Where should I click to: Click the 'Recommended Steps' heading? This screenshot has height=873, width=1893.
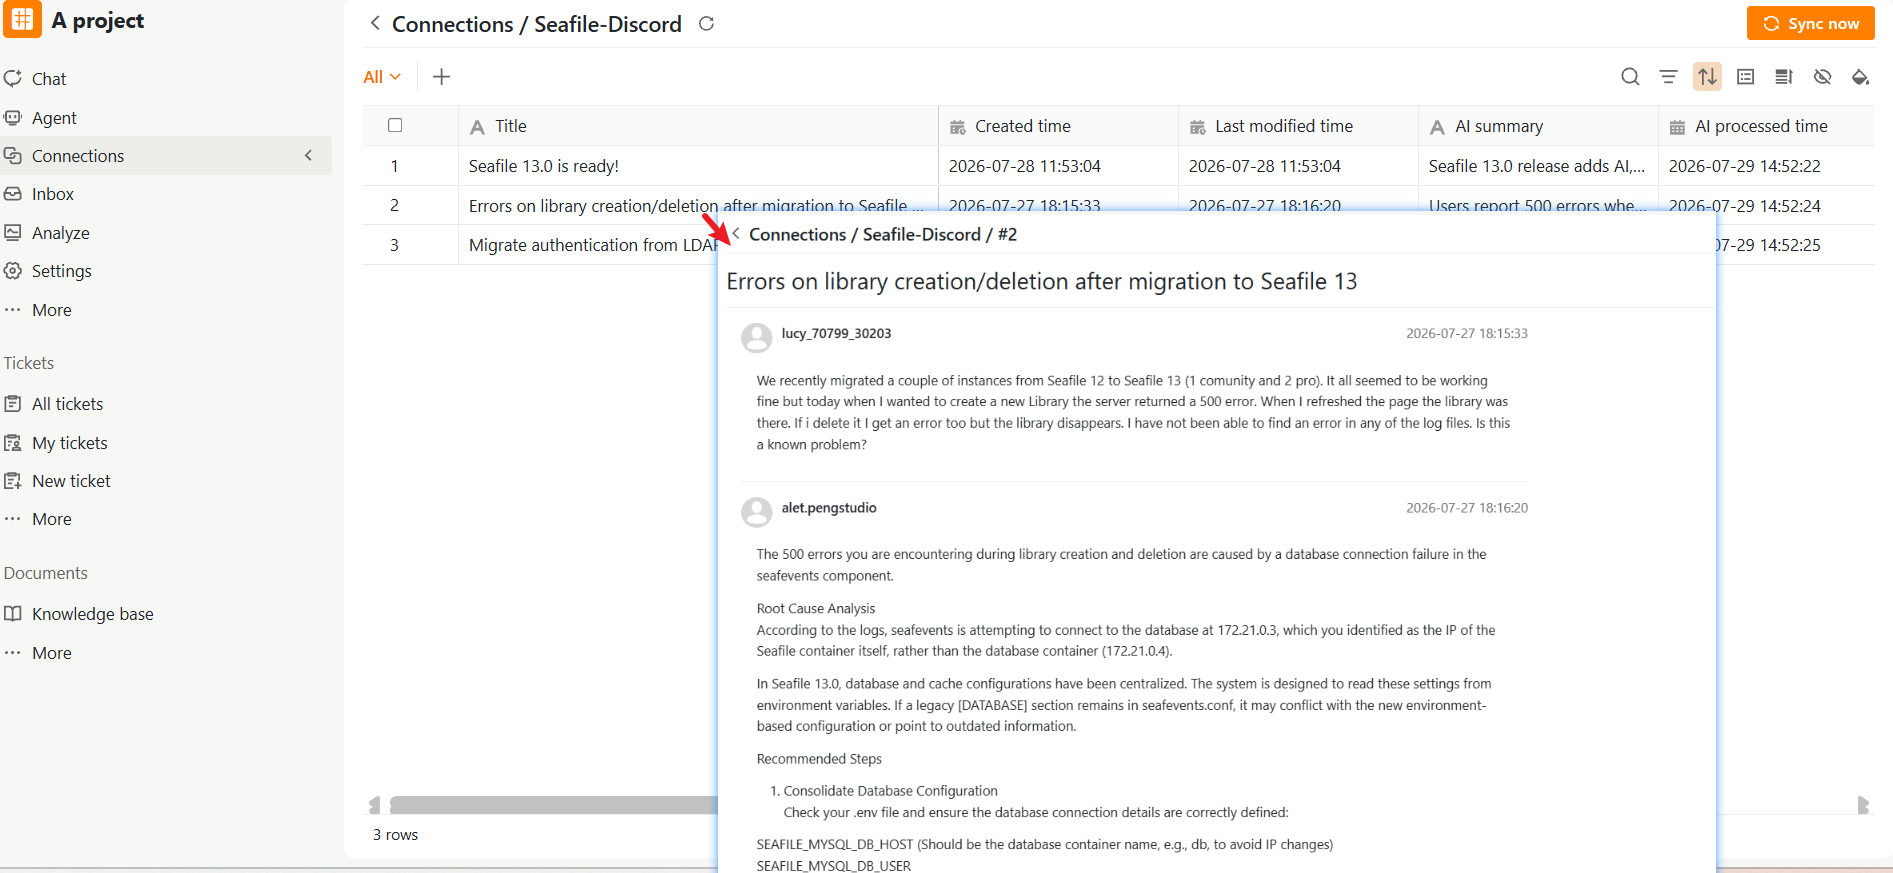tap(819, 759)
